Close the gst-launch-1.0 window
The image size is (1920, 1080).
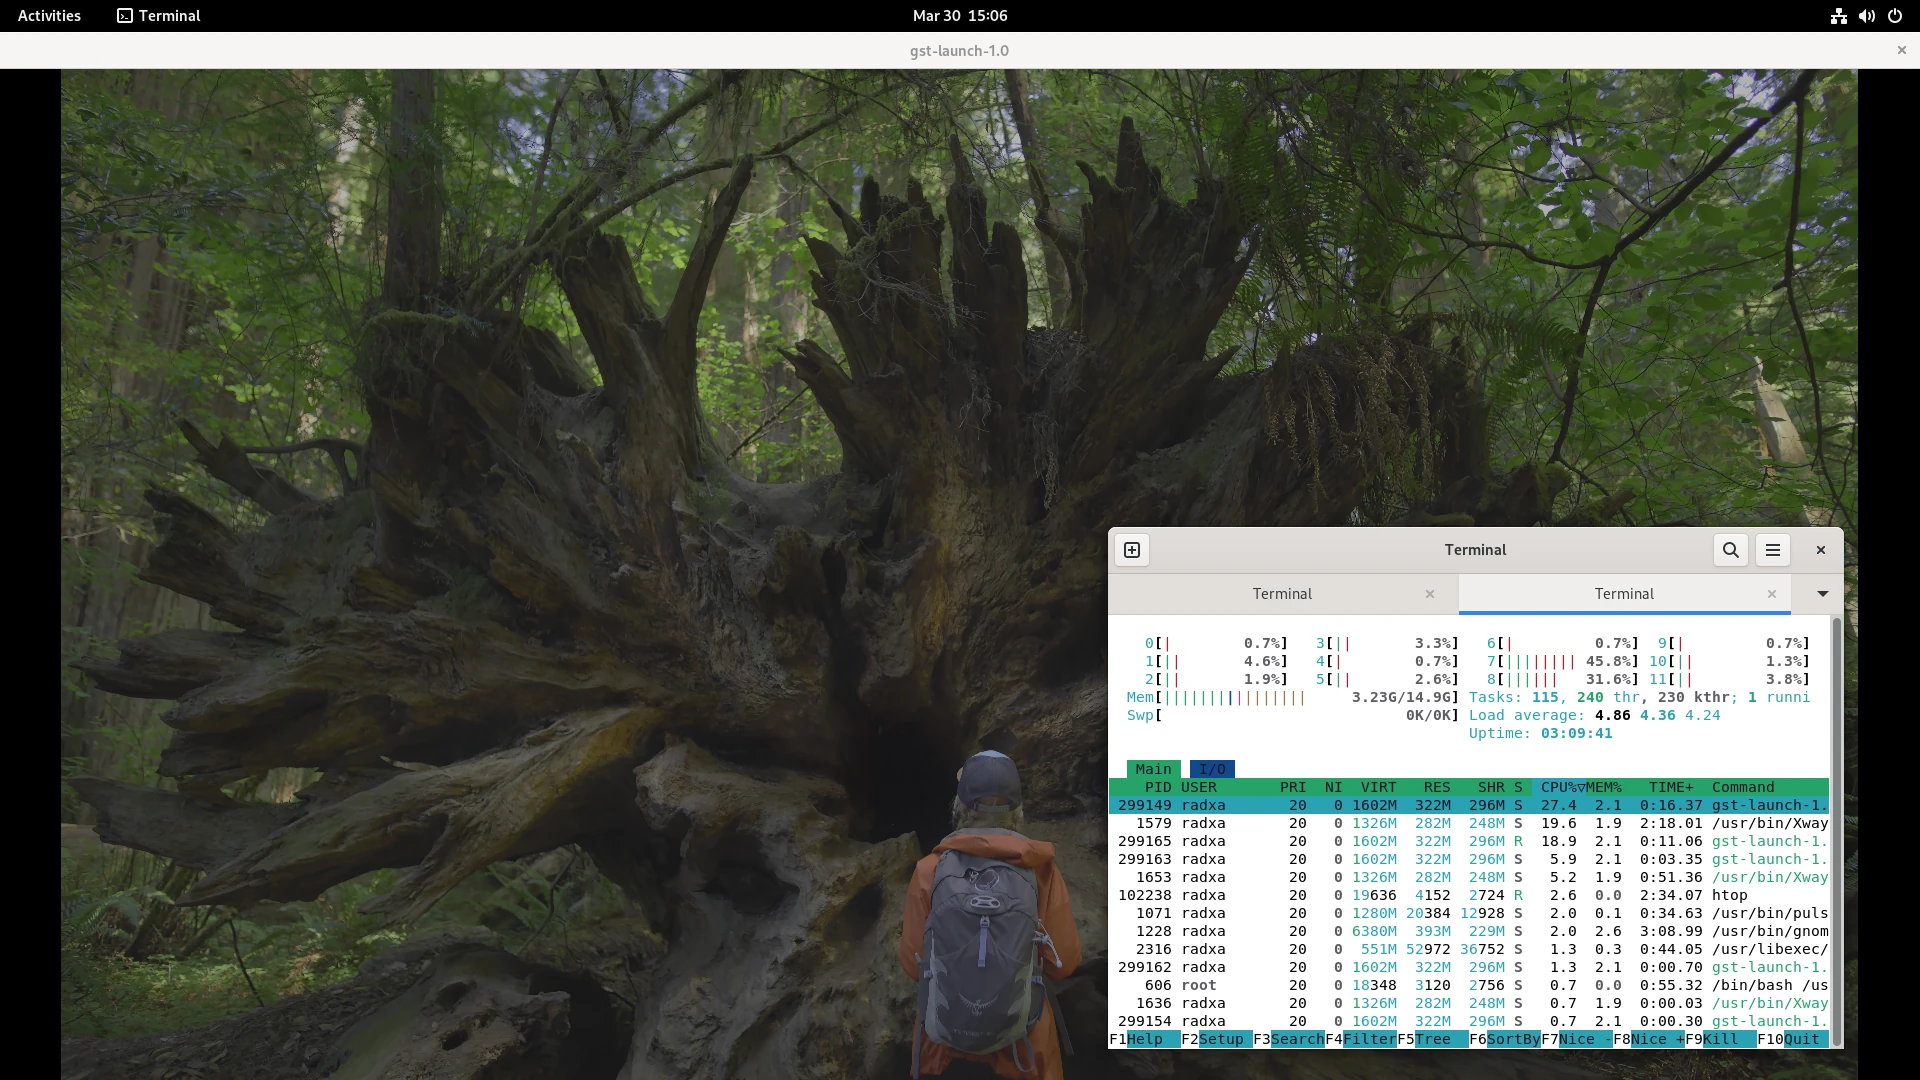[x=1902, y=50]
